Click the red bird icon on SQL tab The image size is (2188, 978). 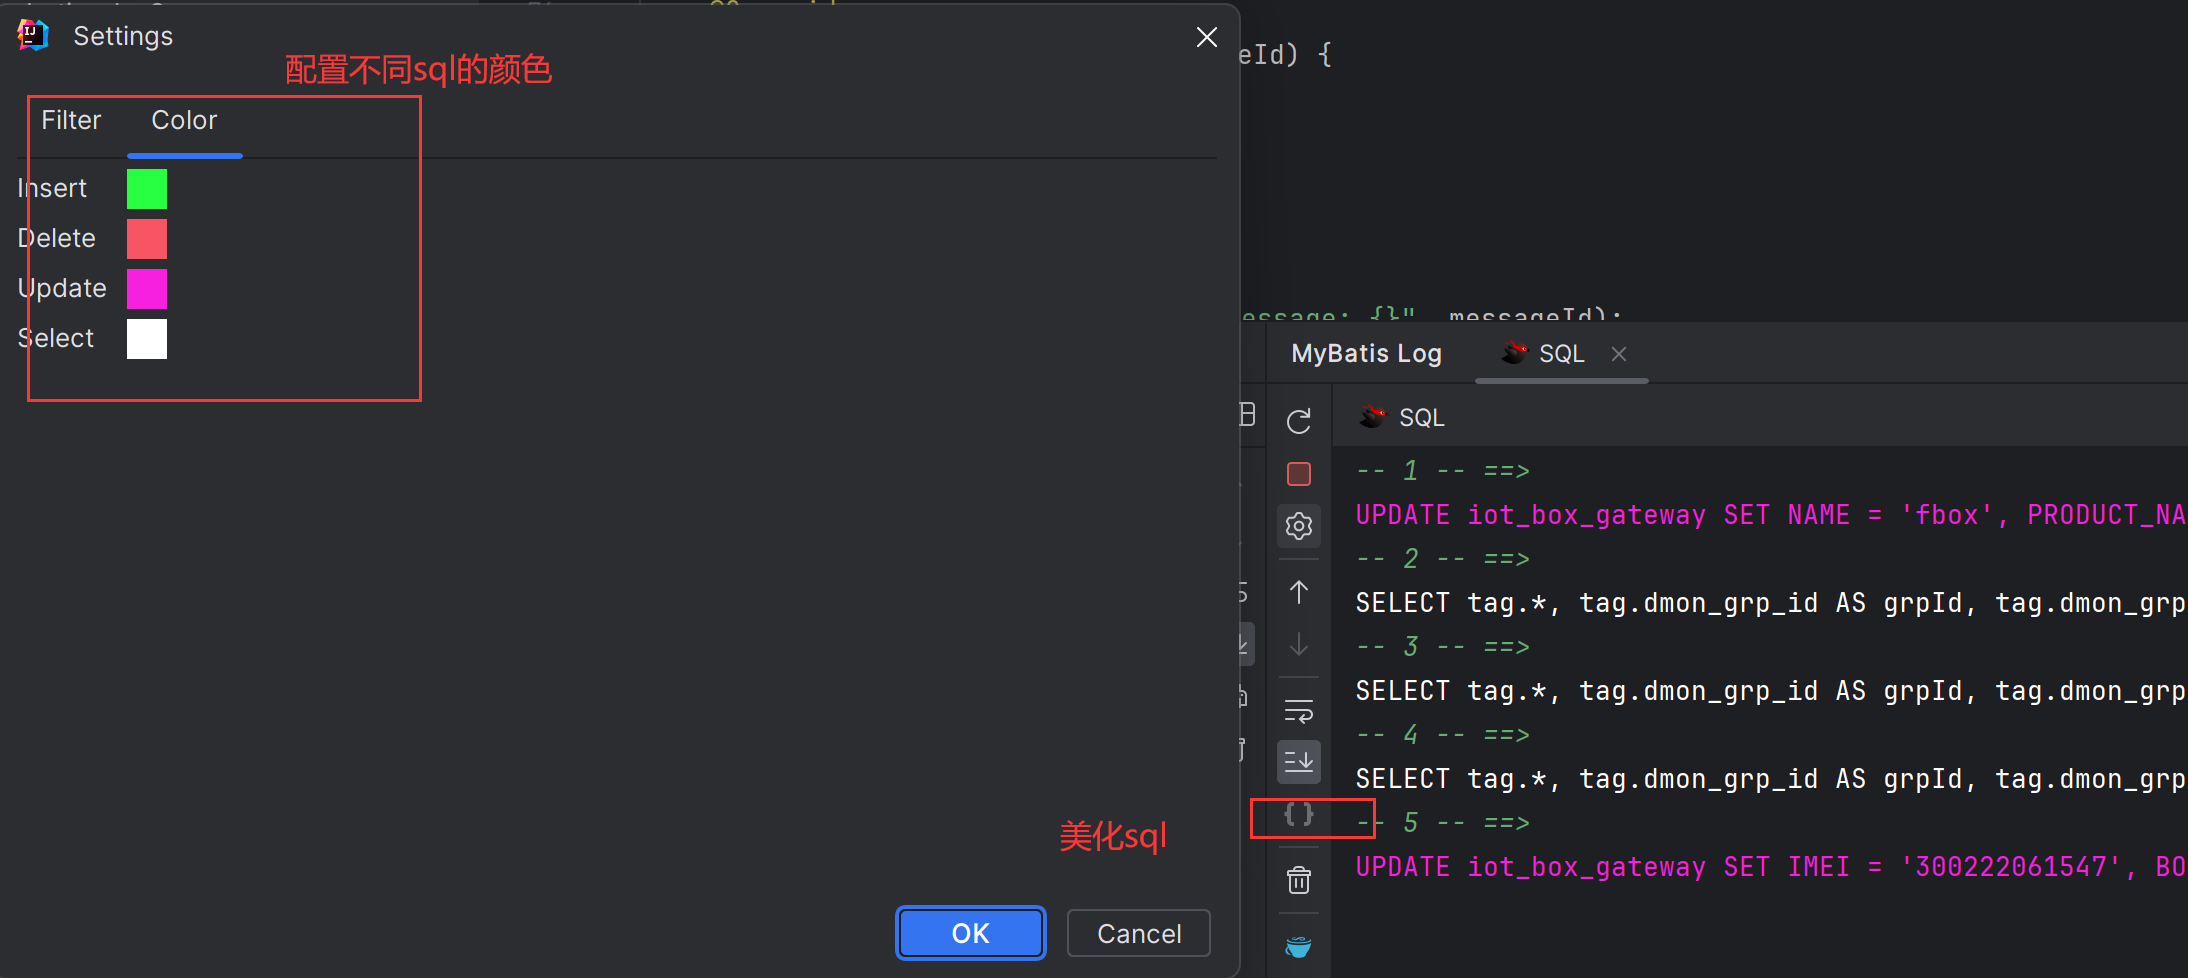coord(1514,353)
